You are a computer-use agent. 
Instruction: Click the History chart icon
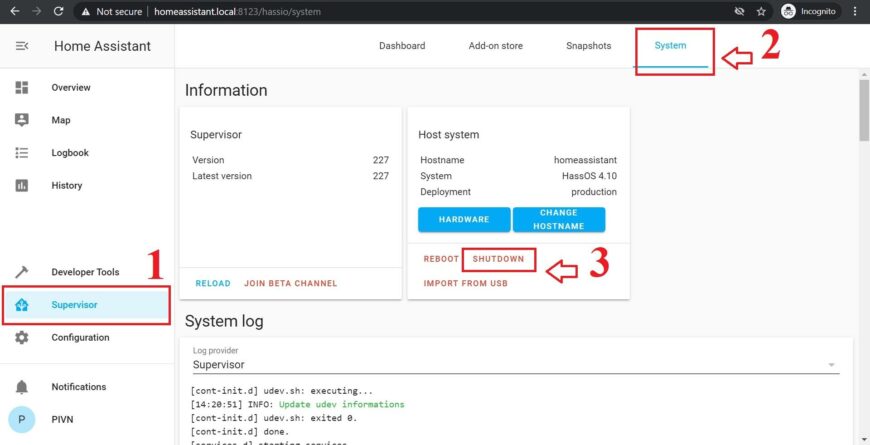pos(22,185)
